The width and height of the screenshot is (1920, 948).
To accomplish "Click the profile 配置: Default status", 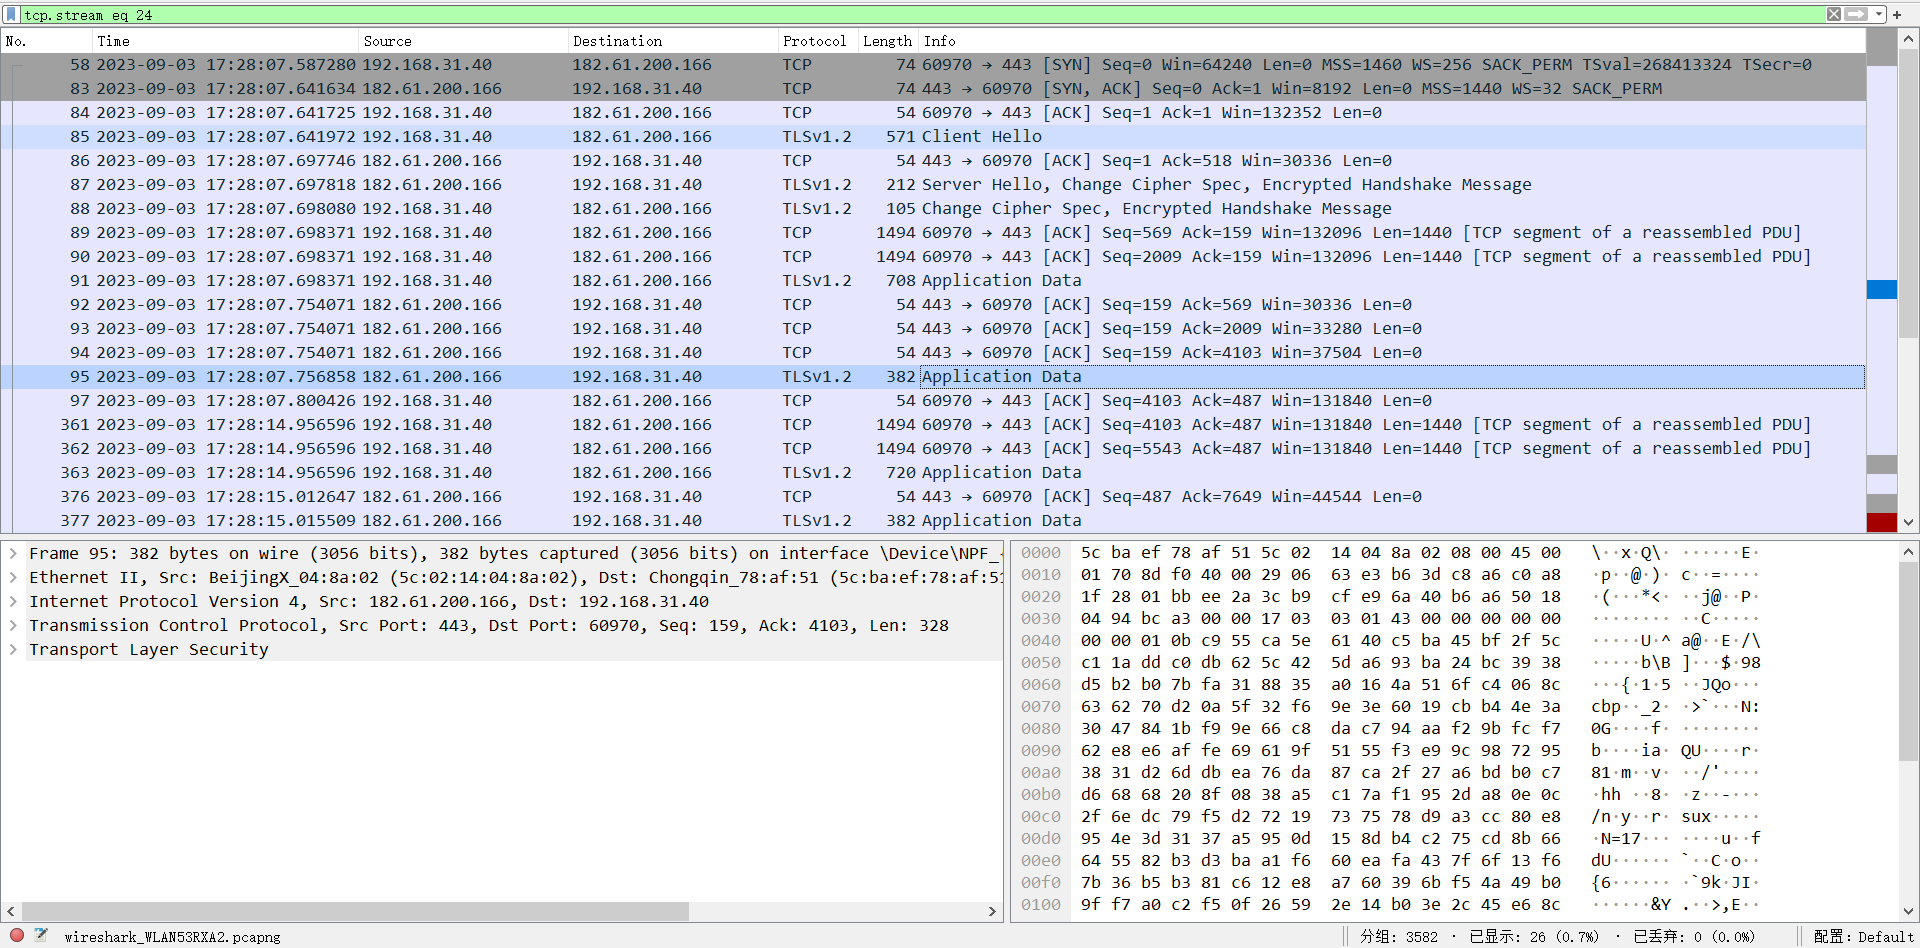I will pyautogui.click(x=1864, y=937).
